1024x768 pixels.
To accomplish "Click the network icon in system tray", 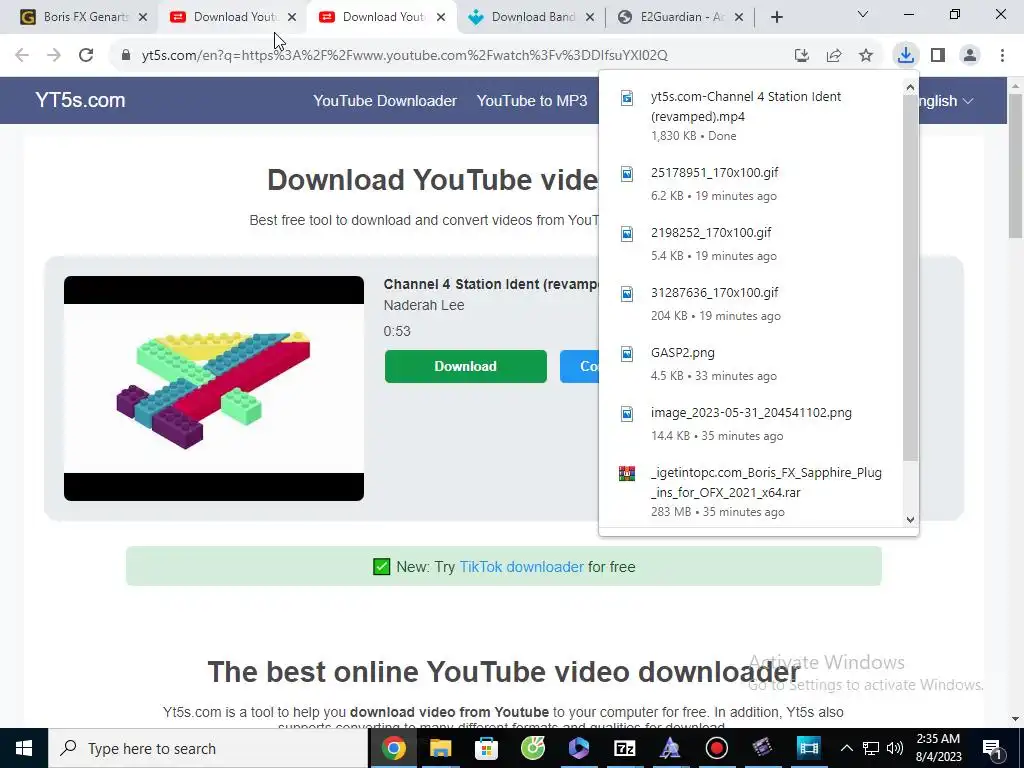I will point(871,748).
